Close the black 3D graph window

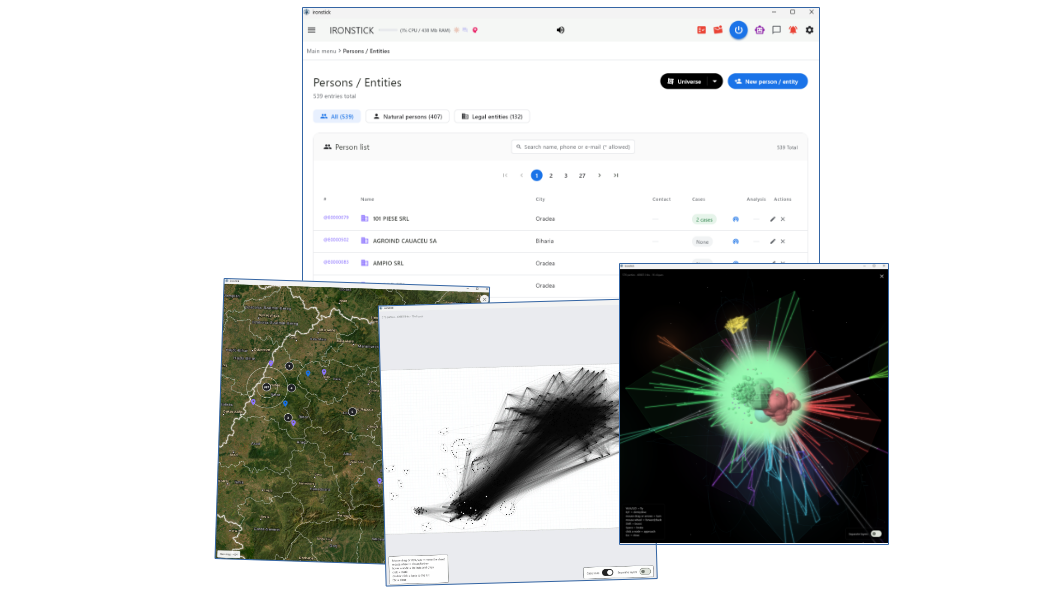(881, 276)
